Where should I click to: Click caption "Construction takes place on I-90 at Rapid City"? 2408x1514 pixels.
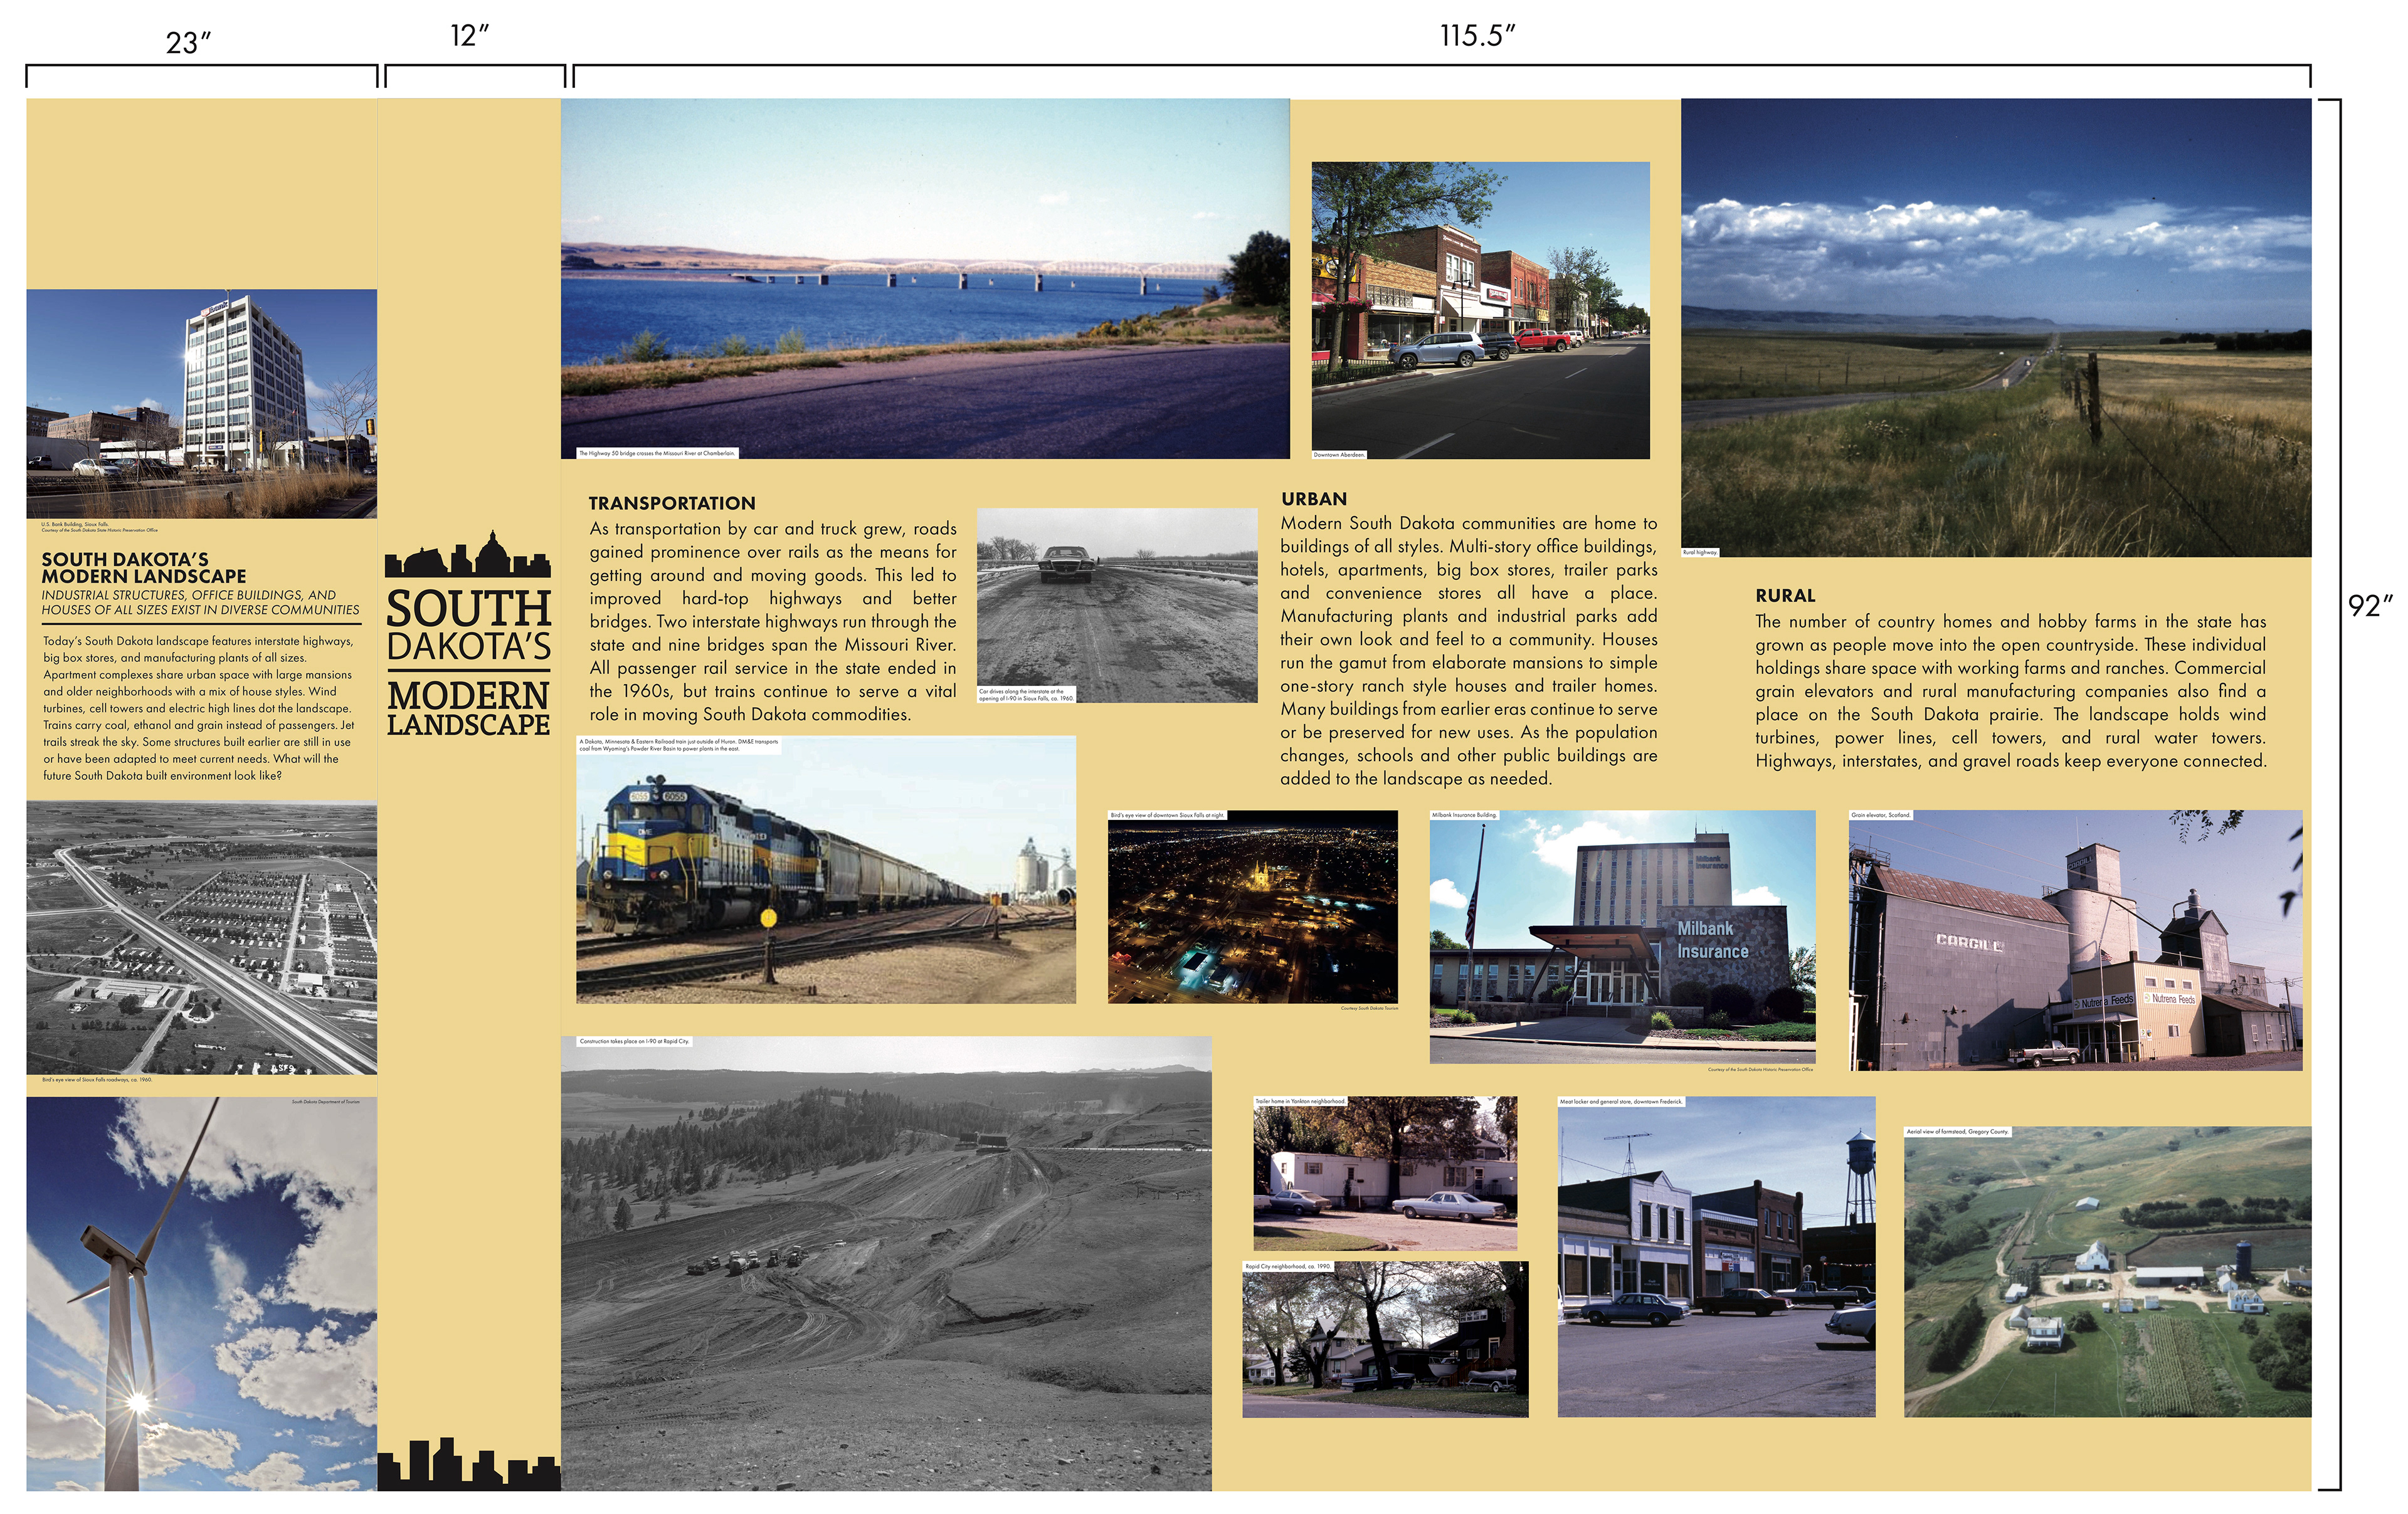click(634, 1041)
